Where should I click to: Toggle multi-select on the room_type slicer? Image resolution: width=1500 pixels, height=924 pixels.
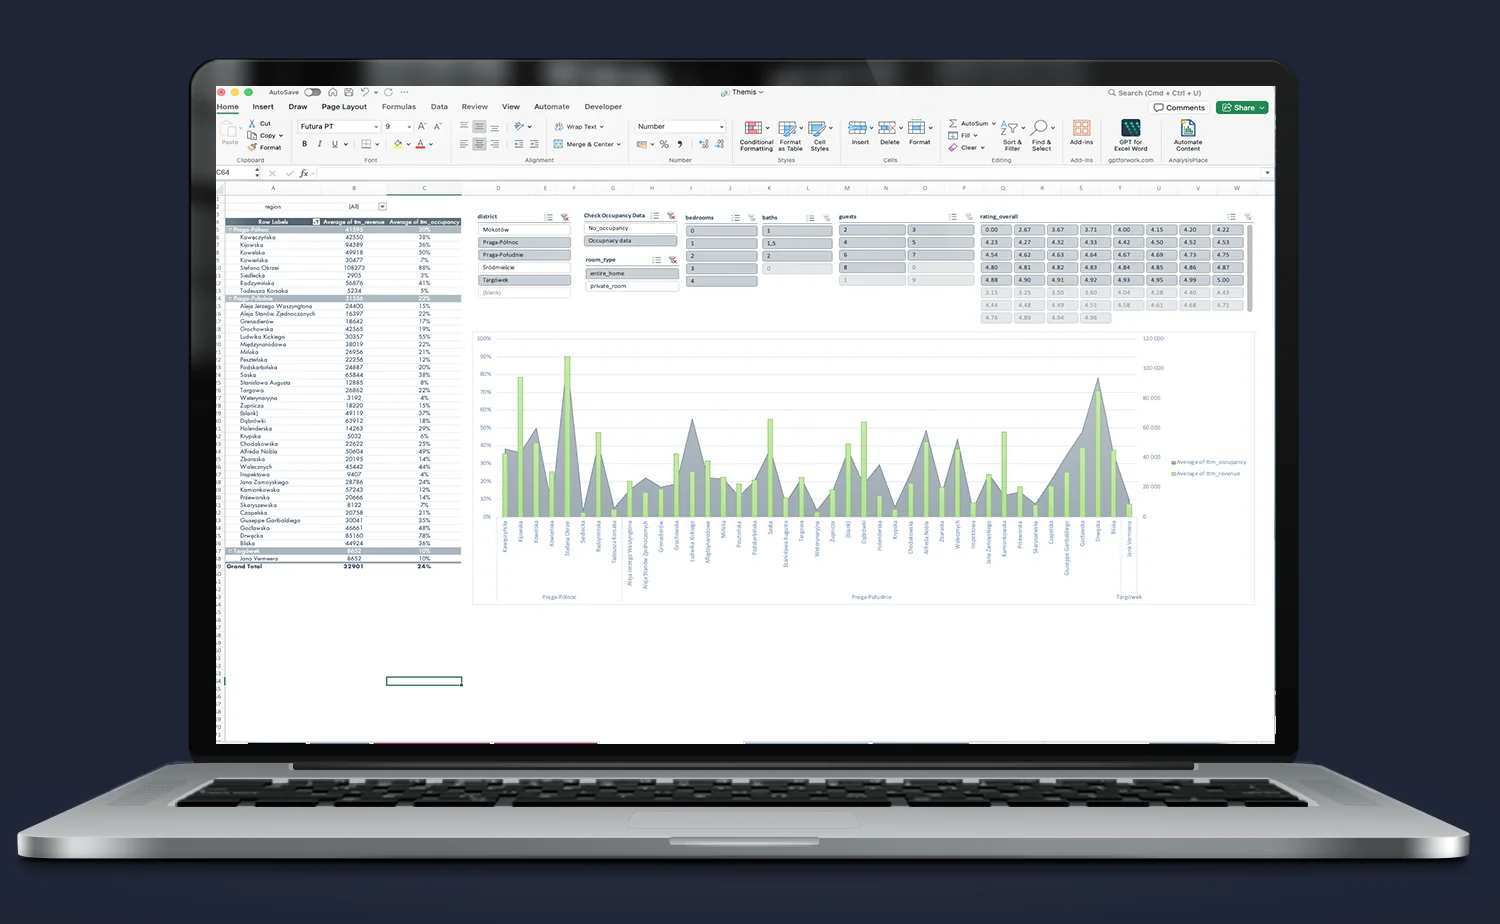(656, 260)
